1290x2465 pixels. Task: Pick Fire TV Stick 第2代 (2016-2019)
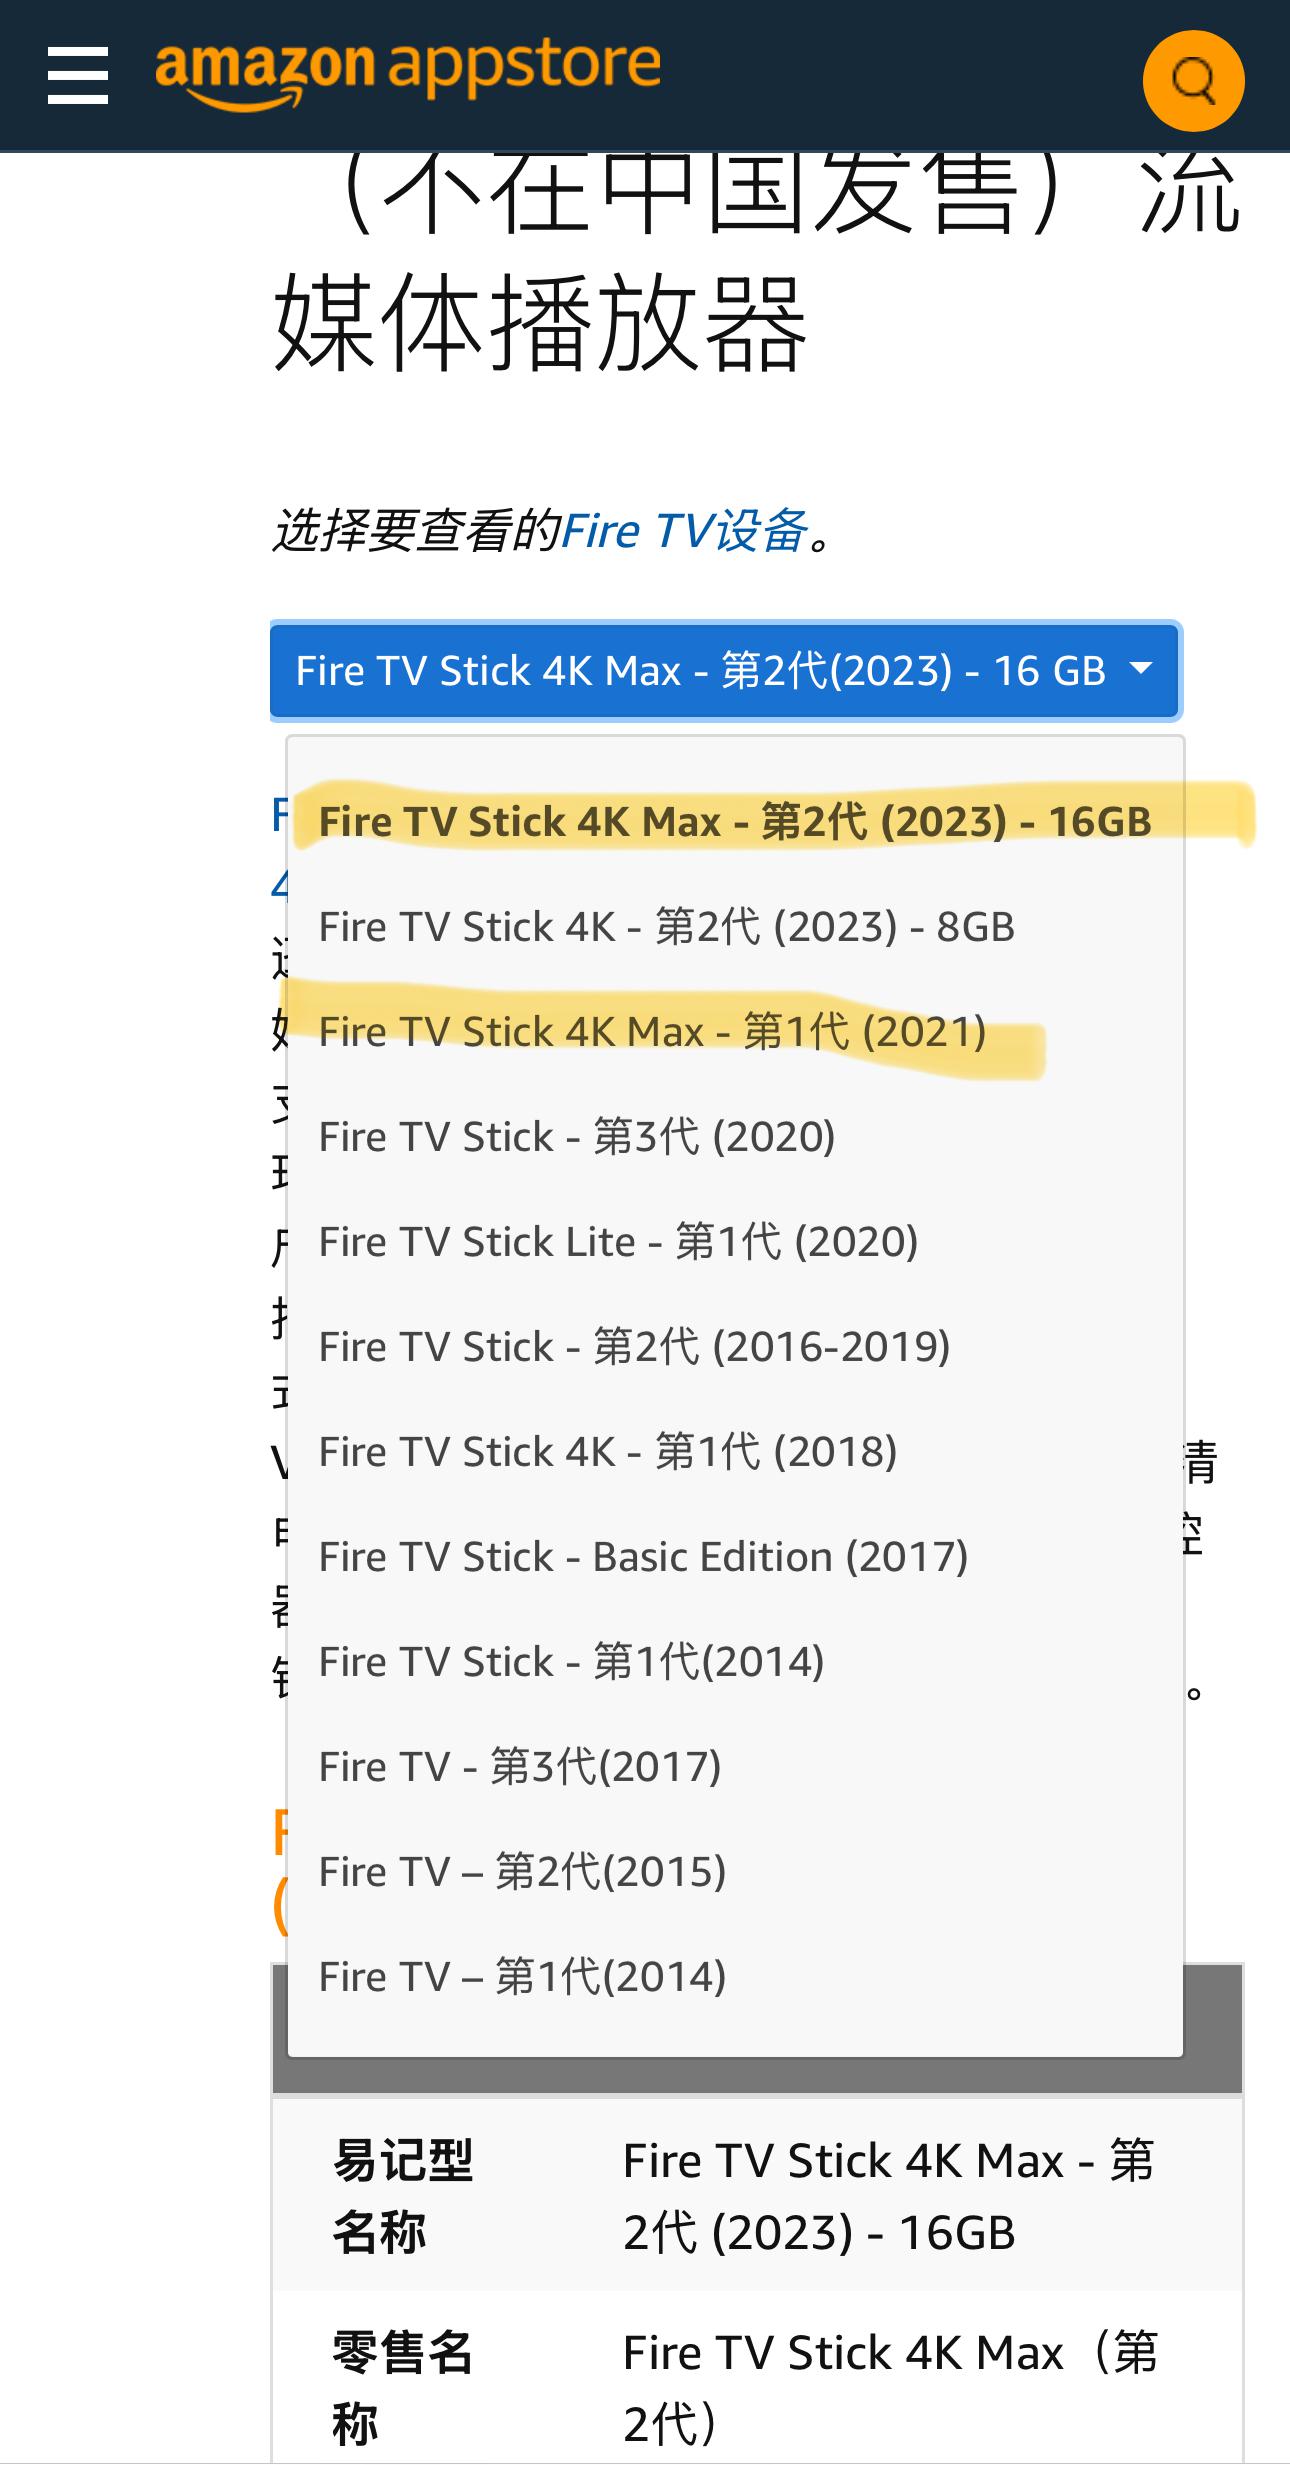point(634,1347)
